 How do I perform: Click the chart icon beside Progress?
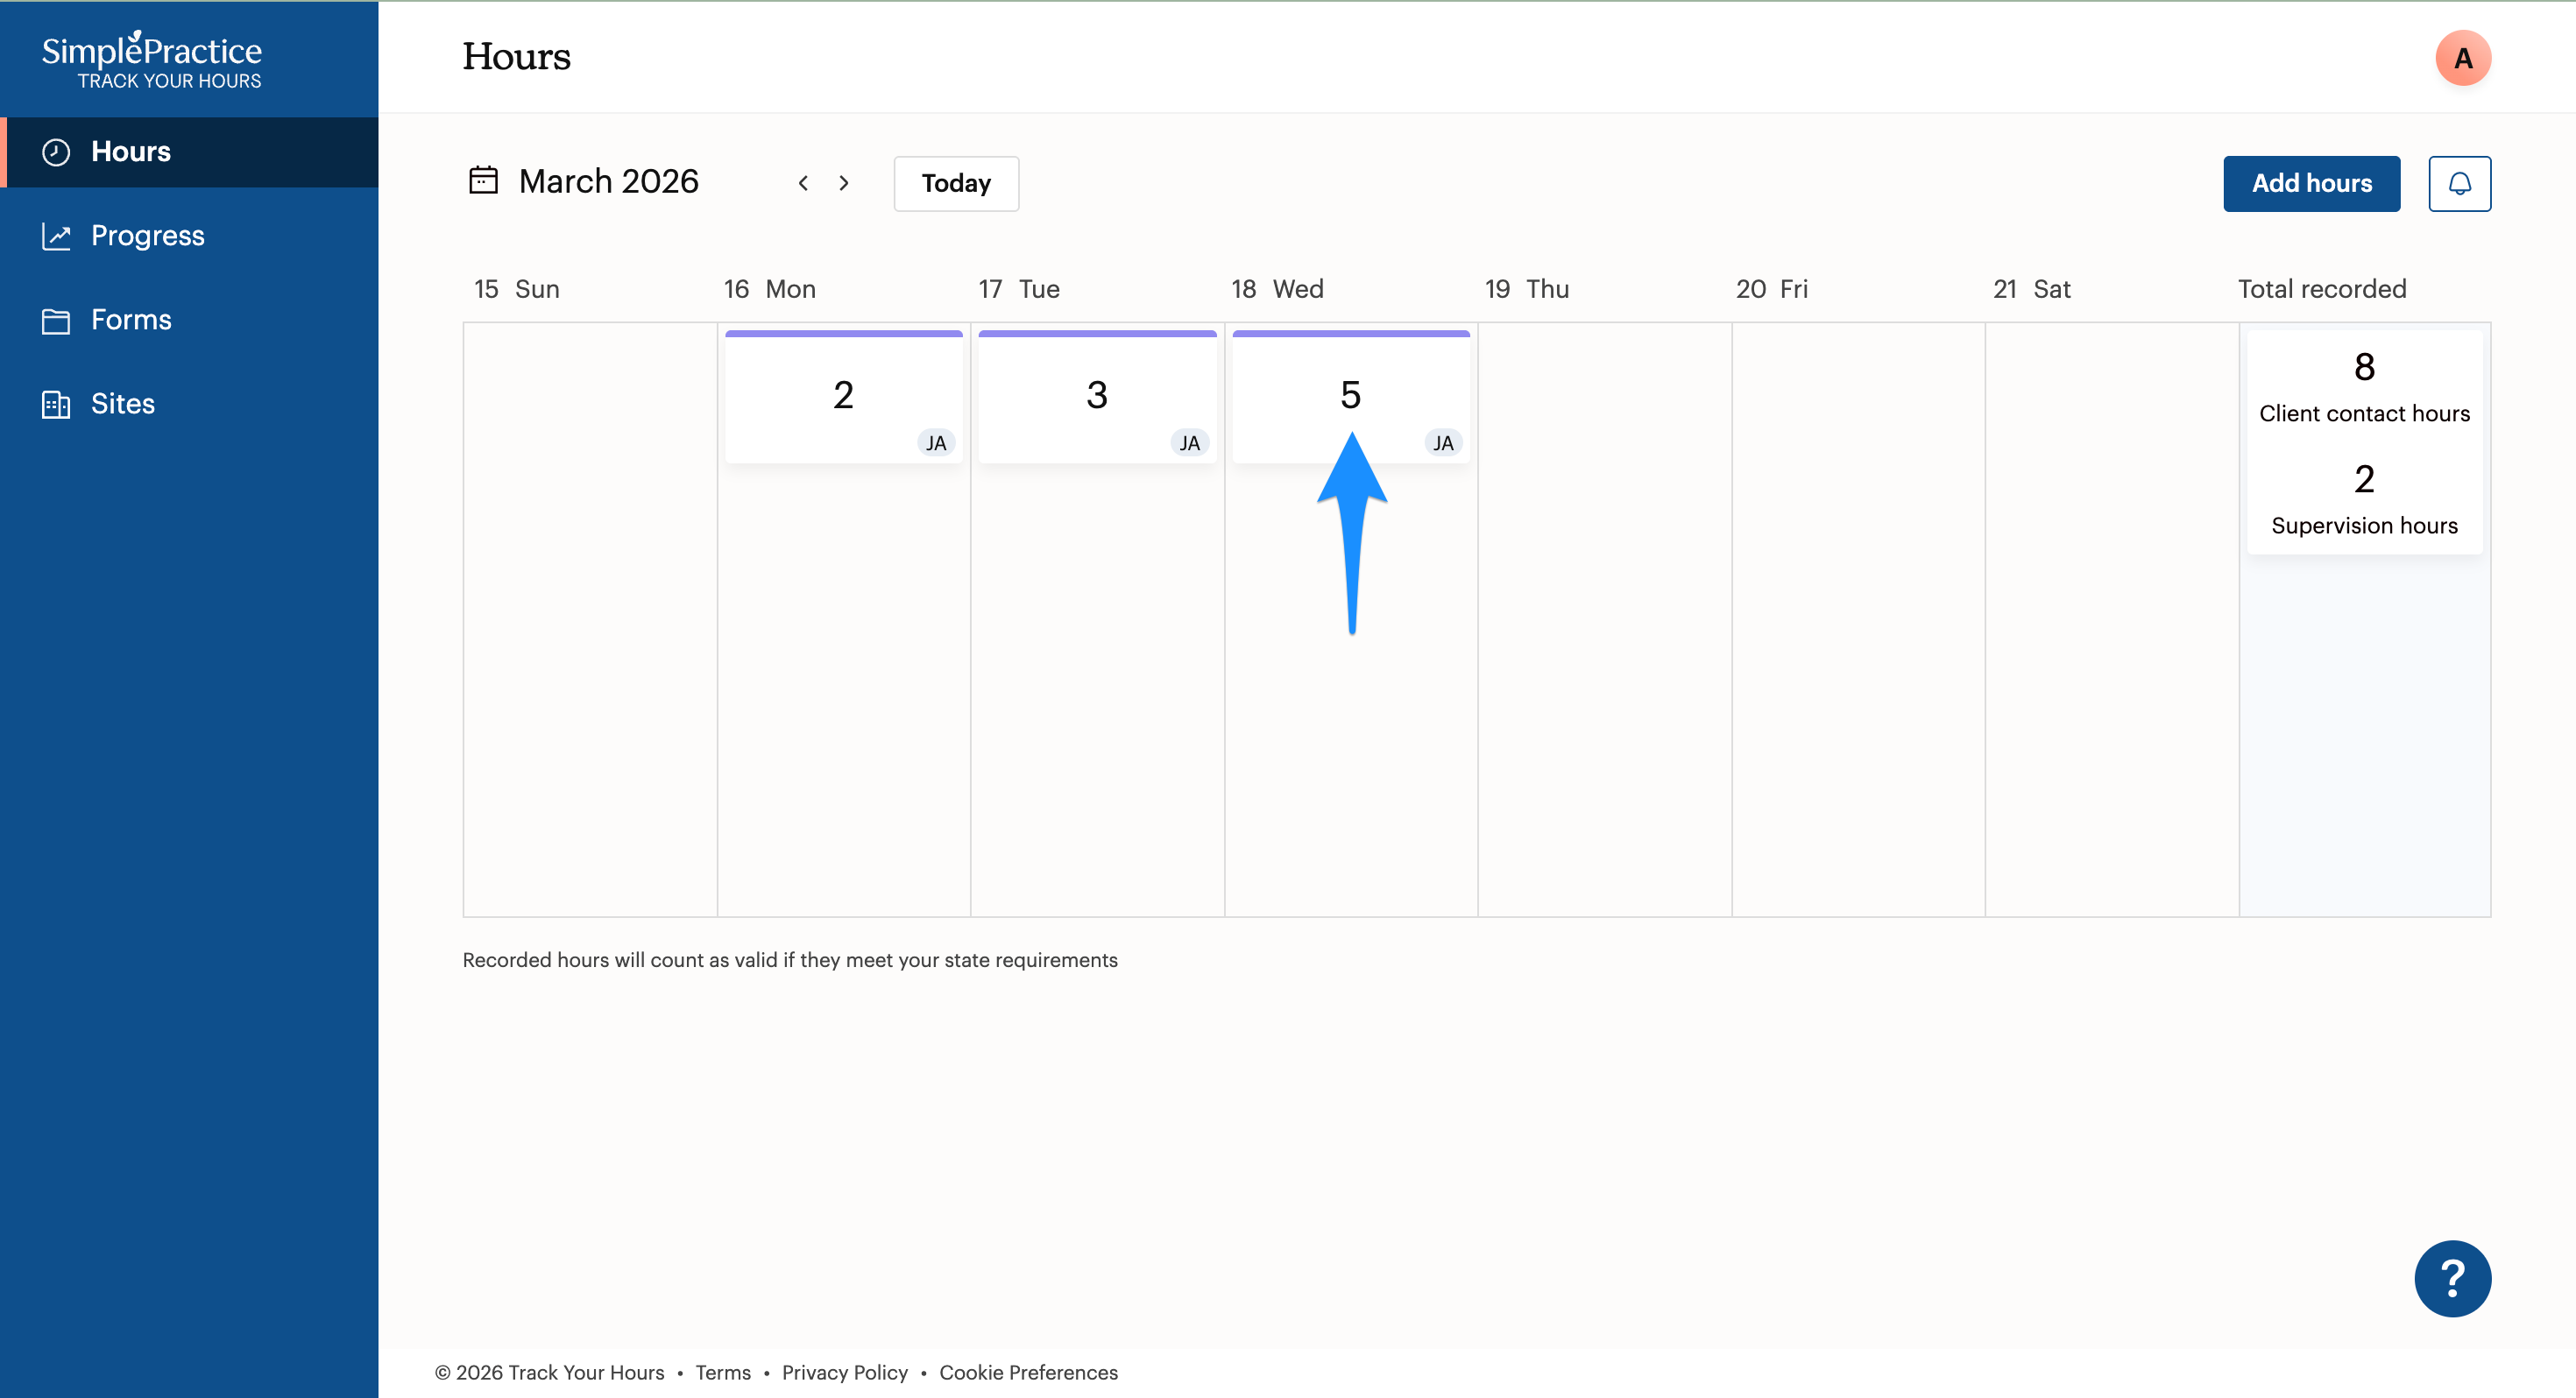56,236
